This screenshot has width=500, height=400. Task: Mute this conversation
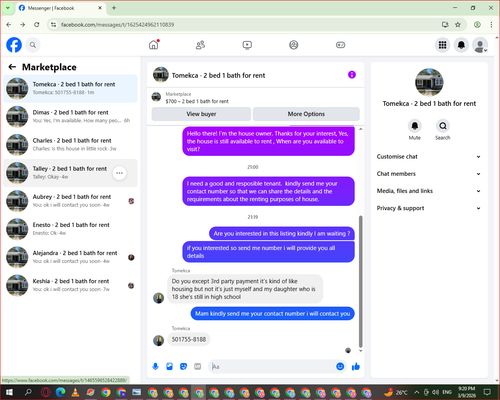[x=415, y=126]
